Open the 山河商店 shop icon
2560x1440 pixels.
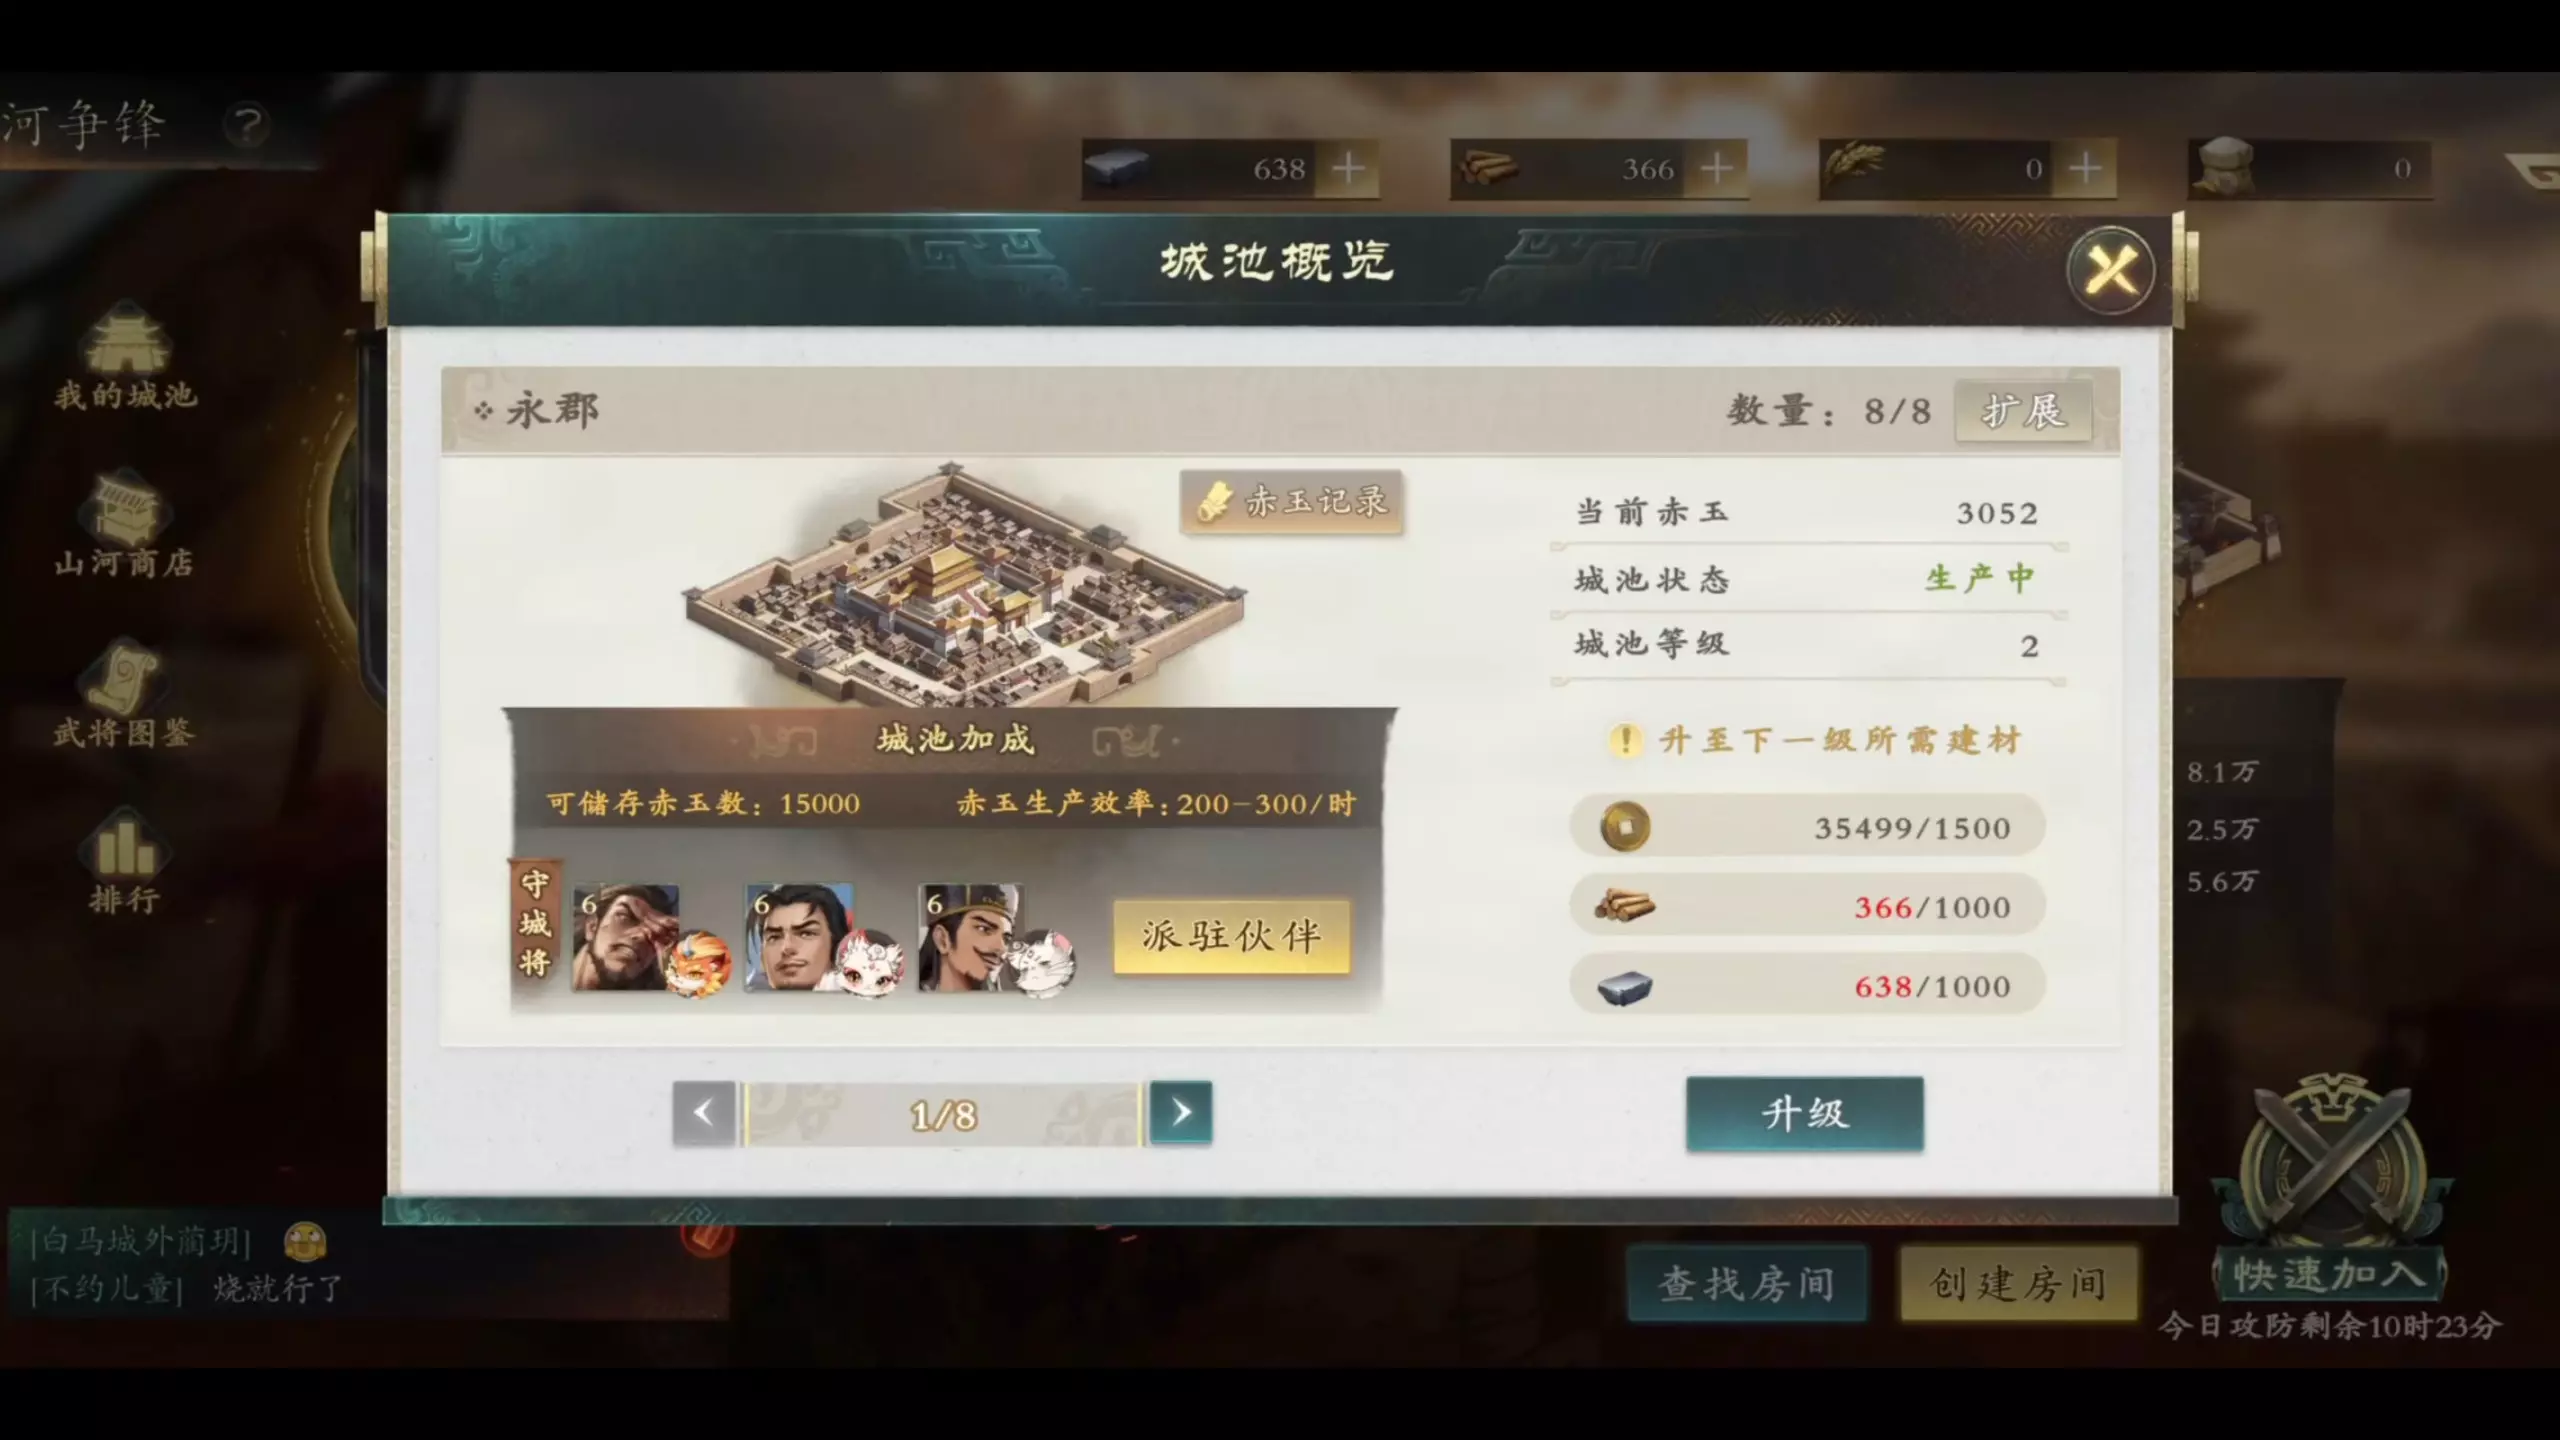[124, 524]
